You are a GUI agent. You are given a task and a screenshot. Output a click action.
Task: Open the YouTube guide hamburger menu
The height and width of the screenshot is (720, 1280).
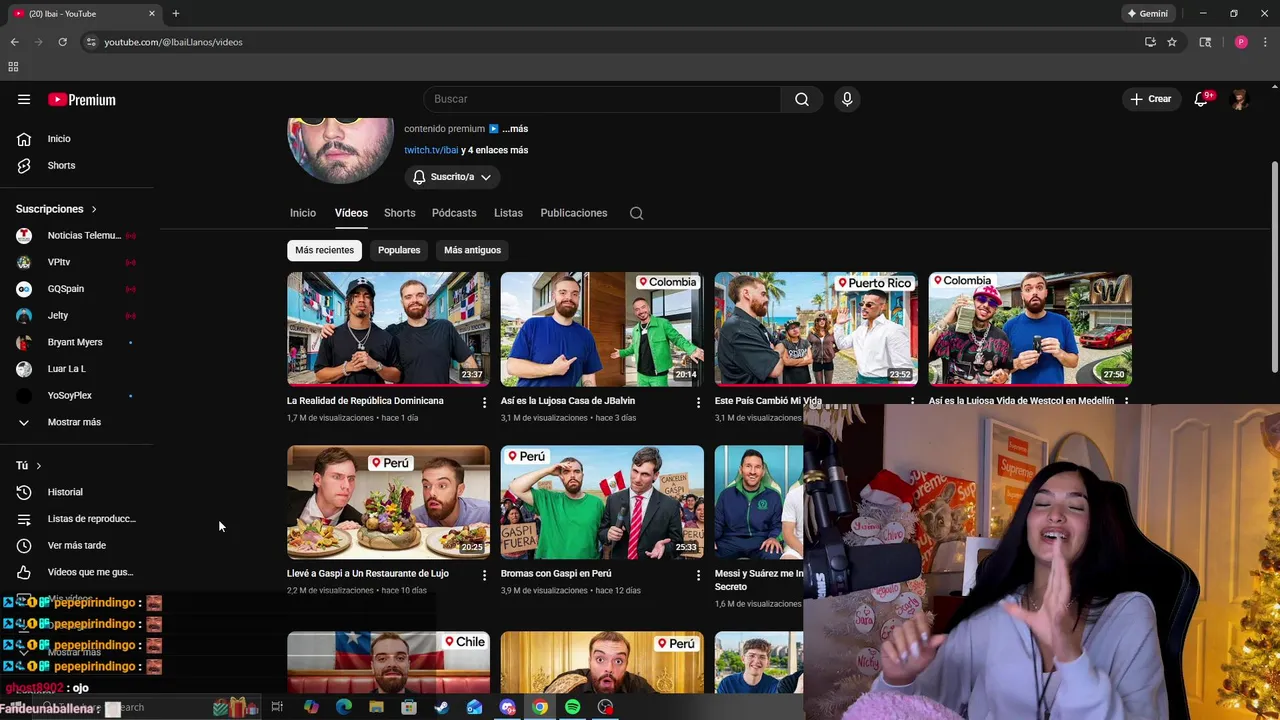pyautogui.click(x=24, y=99)
